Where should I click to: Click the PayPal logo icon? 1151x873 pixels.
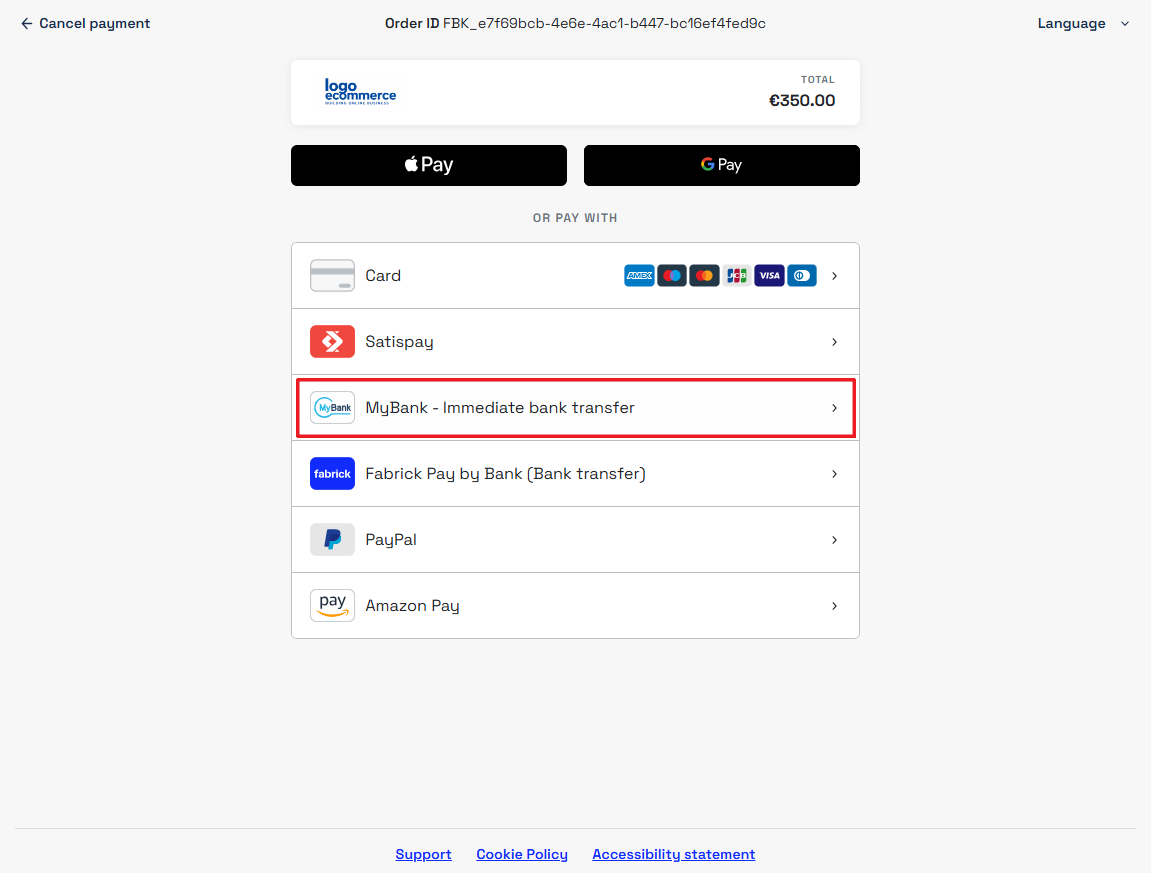pyautogui.click(x=333, y=540)
